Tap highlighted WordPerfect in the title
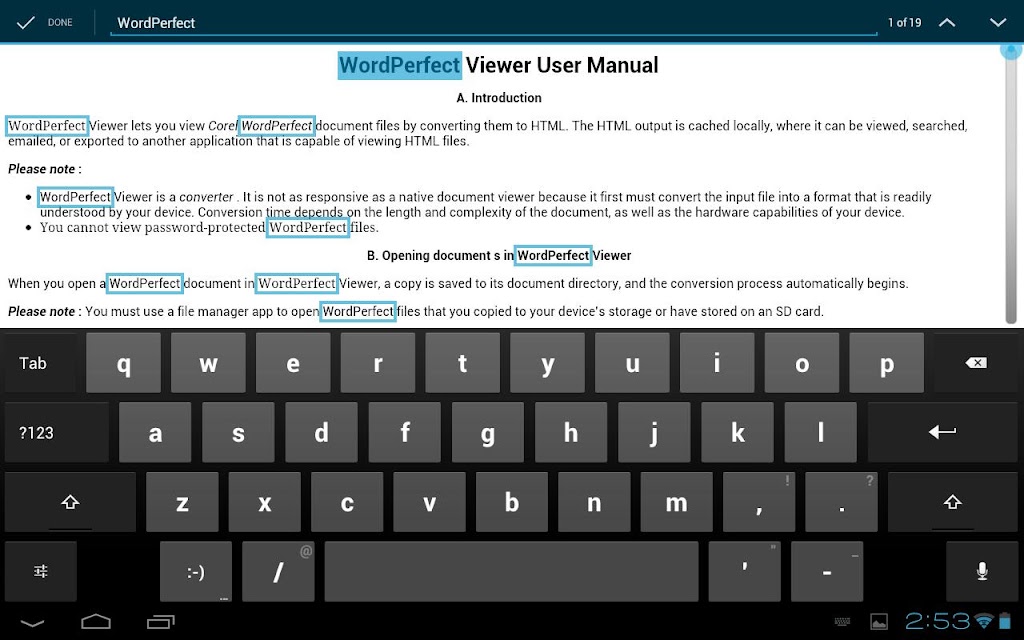The height and width of the screenshot is (640, 1024). [x=400, y=65]
